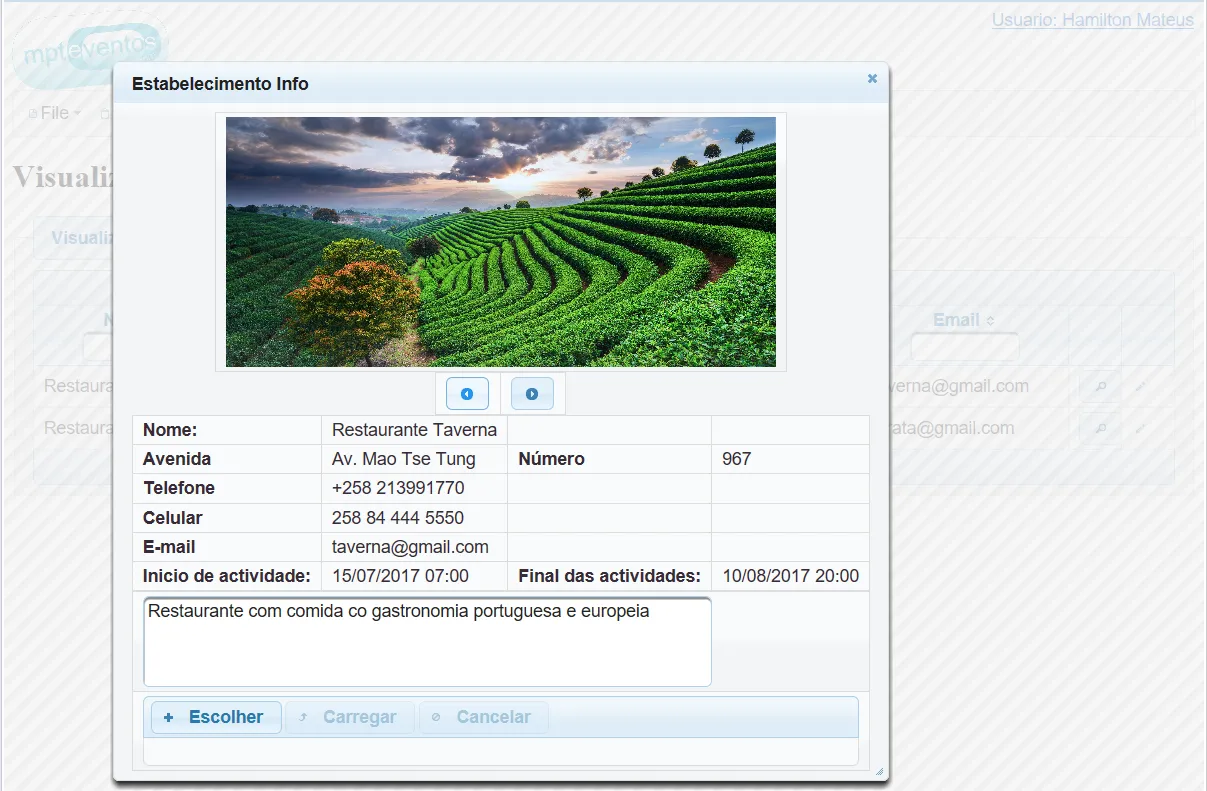Click the first row's gmail address in the background table
Screen dimensions: 1207x791
[959, 386]
